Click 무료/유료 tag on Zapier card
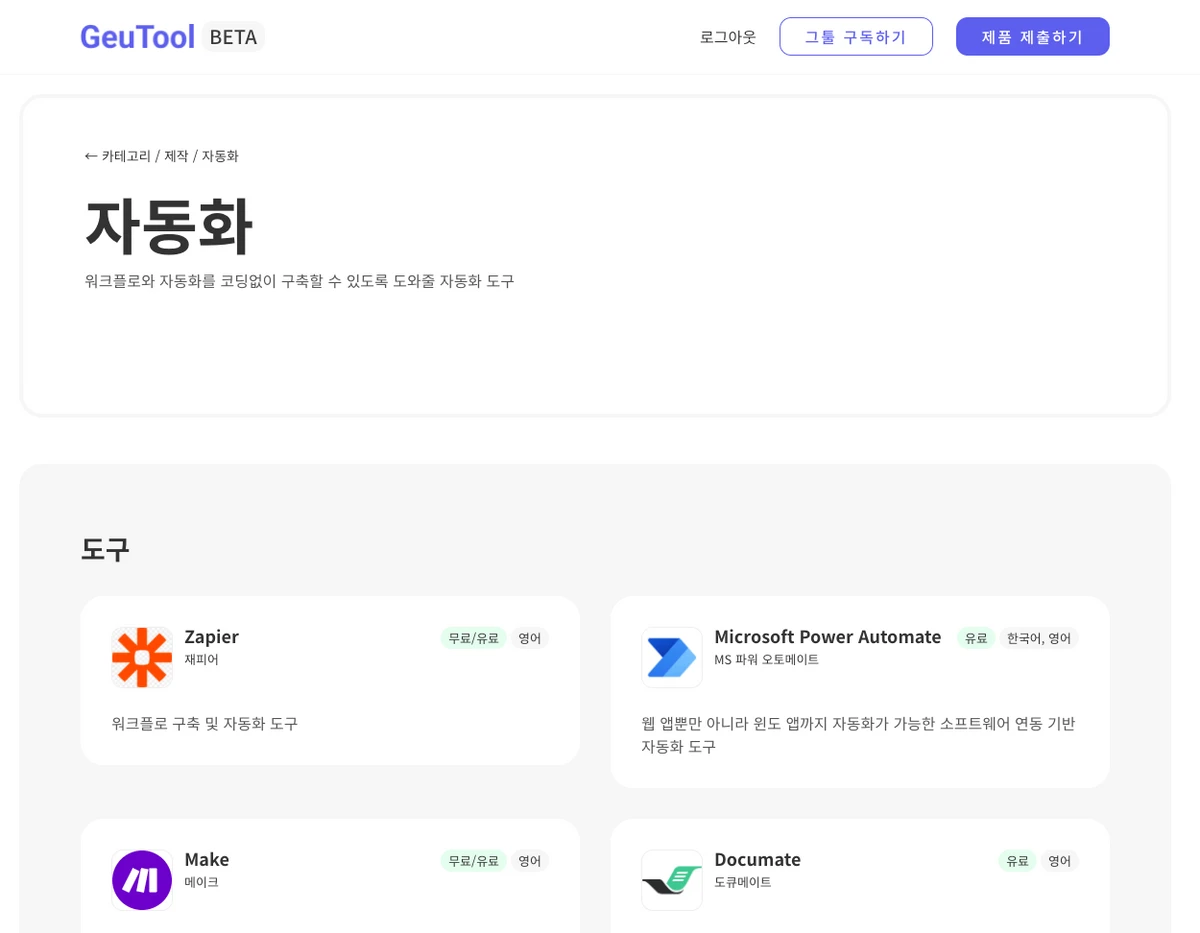Image resolution: width=1200 pixels, height=933 pixels. (x=473, y=638)
